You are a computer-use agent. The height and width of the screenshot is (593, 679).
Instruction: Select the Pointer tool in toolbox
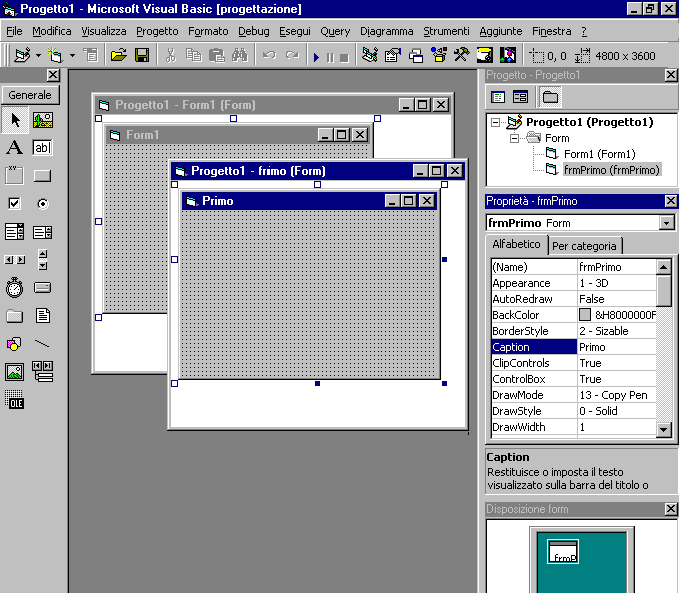pyautogui.click(x=15, y=120)
